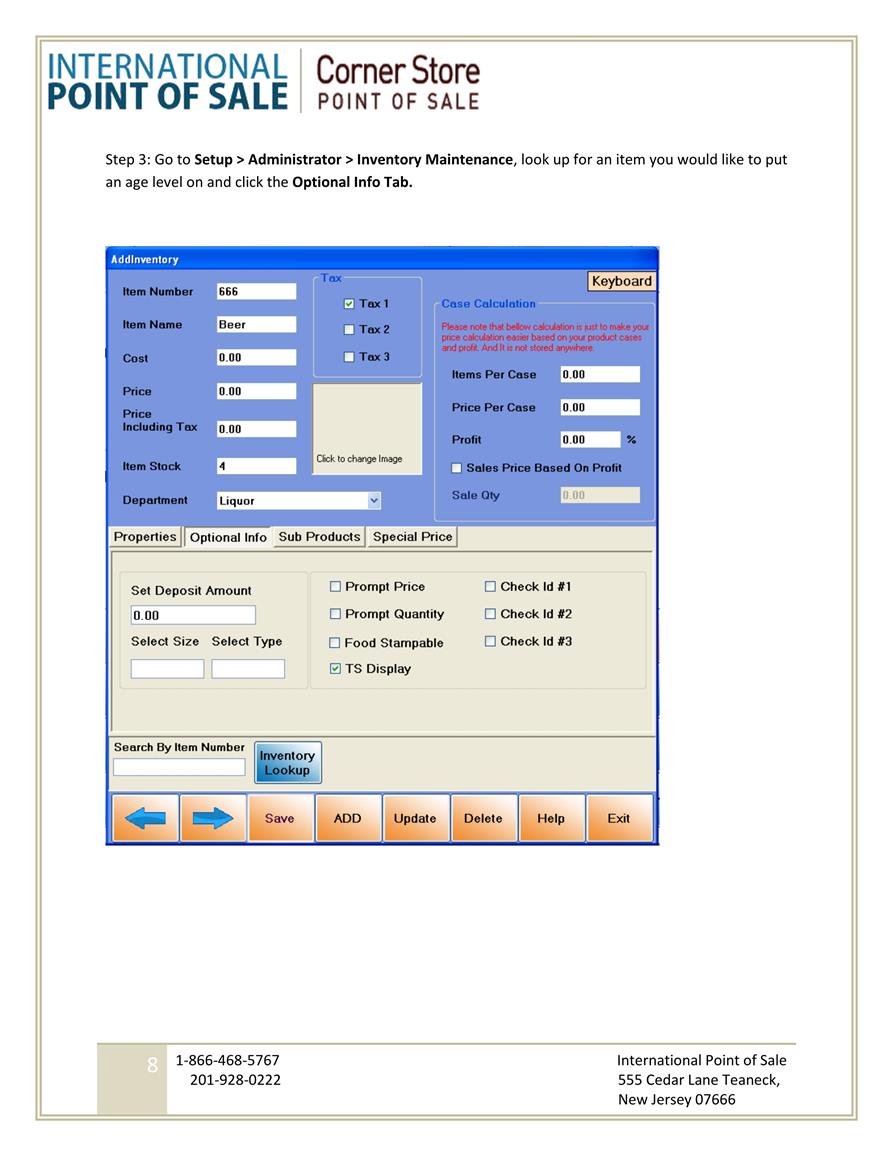Click the Case Calculation group label
Screen dimensions: 892x1155
(488, 303)
